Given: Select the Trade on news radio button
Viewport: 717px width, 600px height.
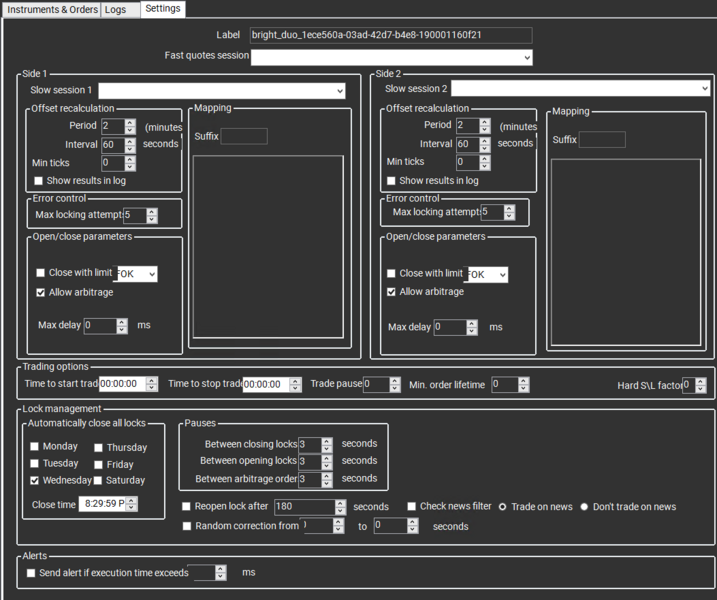Looking at the screenshot, I should 503,507.
